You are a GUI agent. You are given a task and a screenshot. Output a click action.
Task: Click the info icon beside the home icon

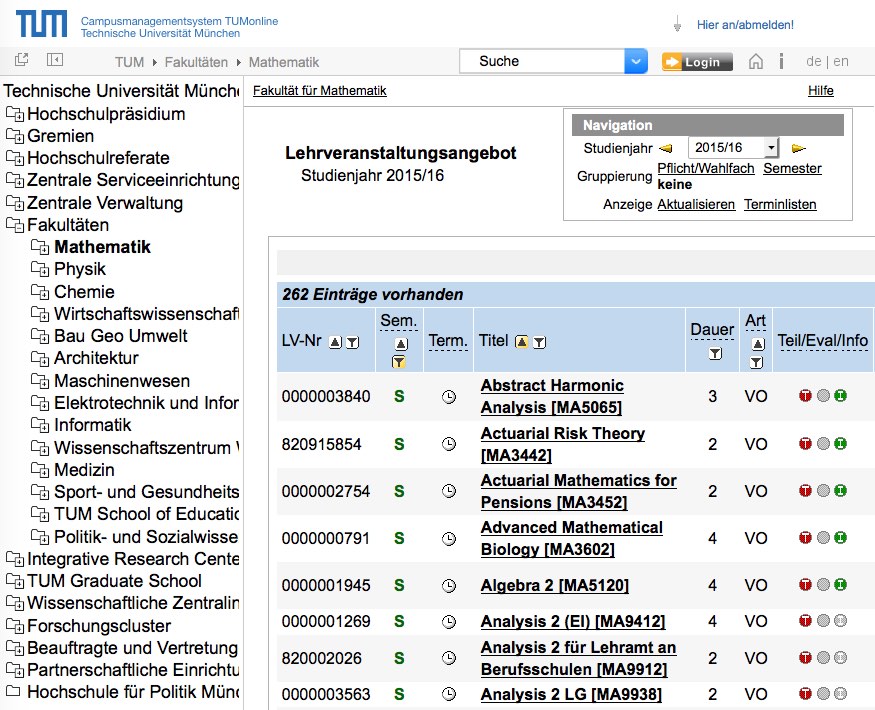[x=780, y=61]
